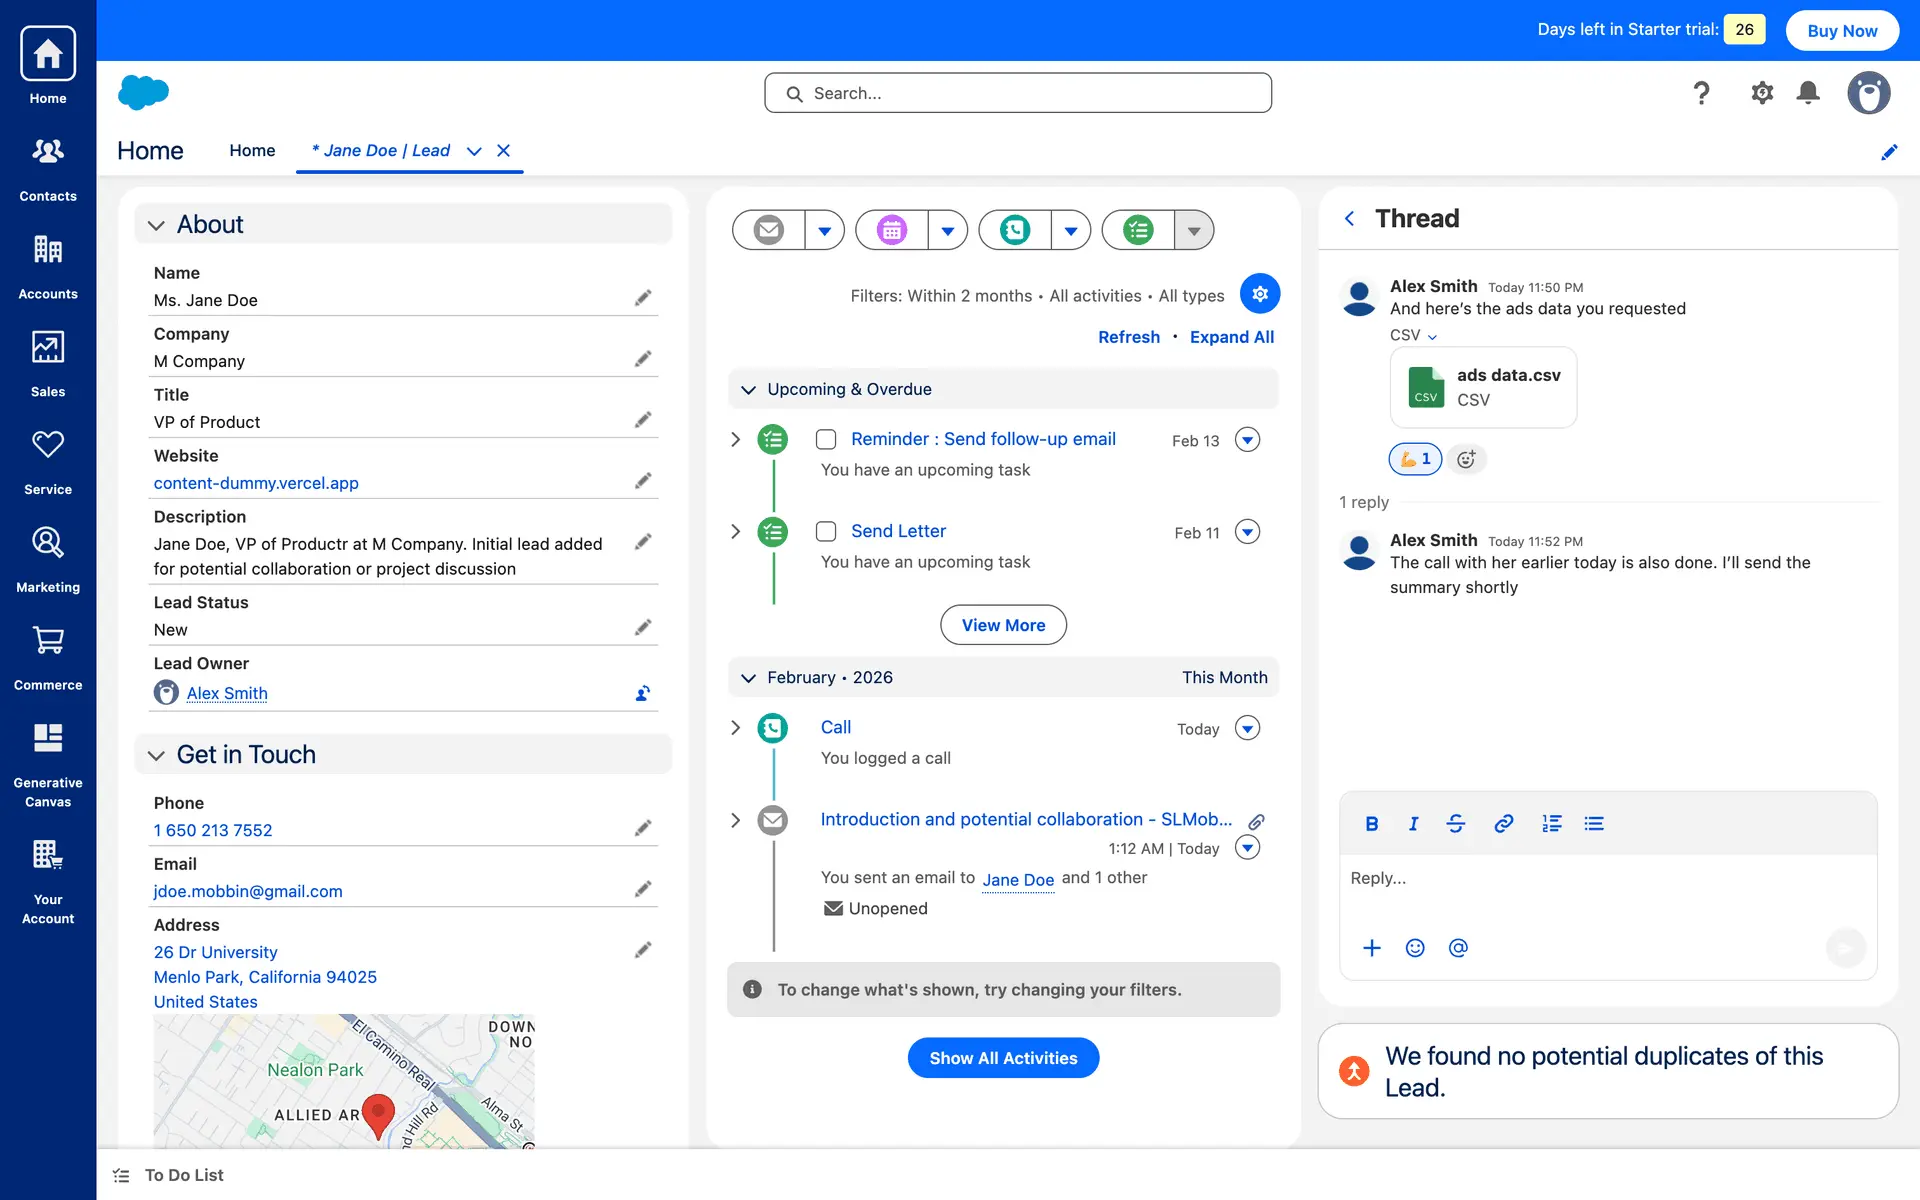Open the dropdown next to the email icon
The height and width of the screenshot is (1200, 1920).
824,230
